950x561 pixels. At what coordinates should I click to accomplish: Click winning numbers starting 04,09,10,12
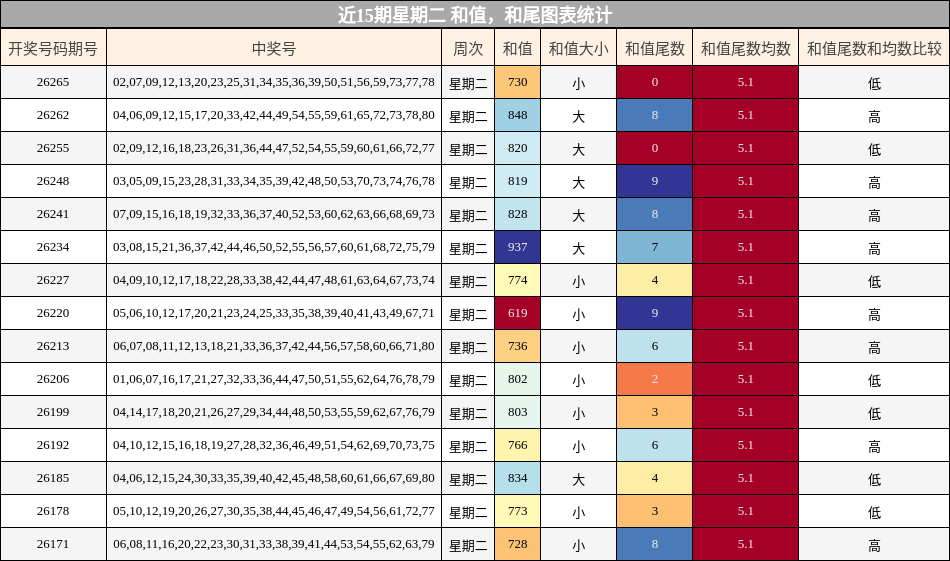[x=274, y=280]
